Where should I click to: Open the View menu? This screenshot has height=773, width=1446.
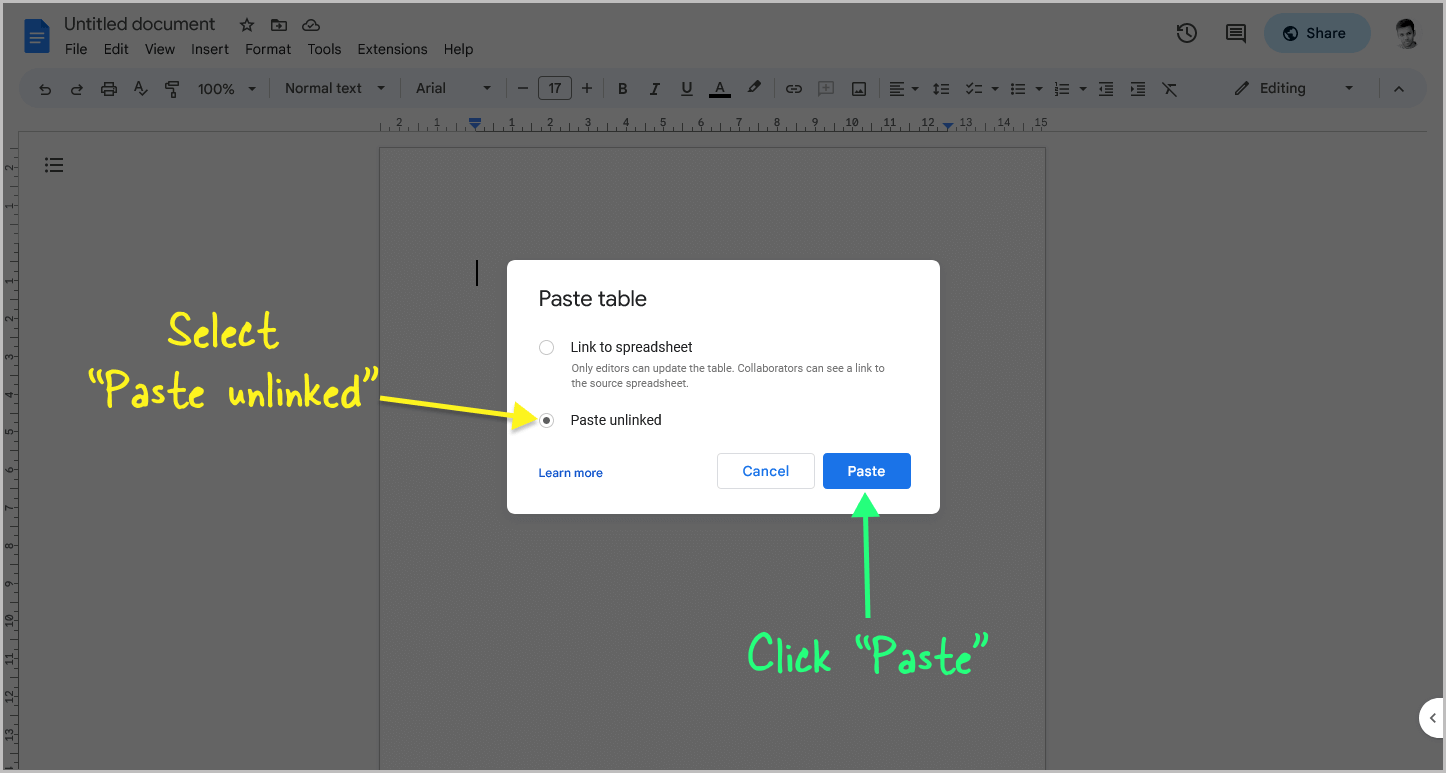pos(160,49)
